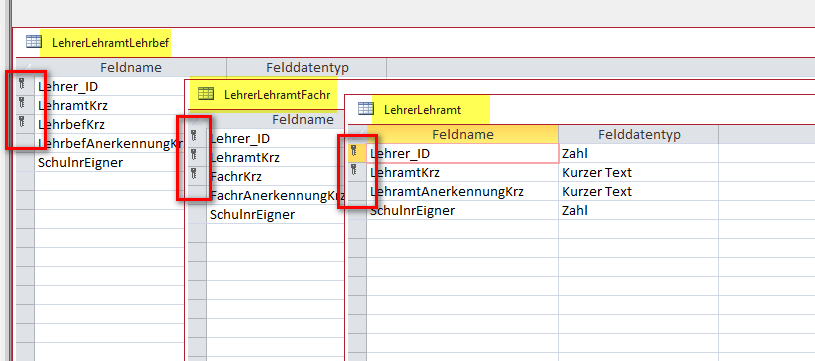
Task: Select Lehrer_ID field in LehrerLehramtLehrbef
Action: (x=109, y=86)
